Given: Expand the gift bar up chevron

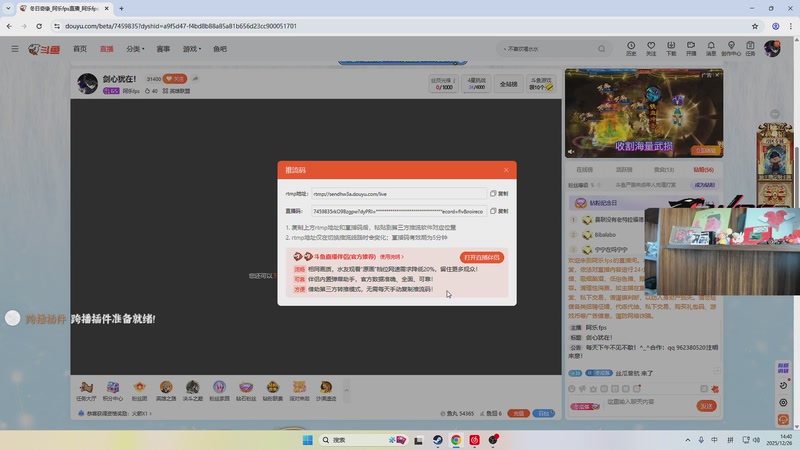Looking at the screenshot, I should [346, 391].
